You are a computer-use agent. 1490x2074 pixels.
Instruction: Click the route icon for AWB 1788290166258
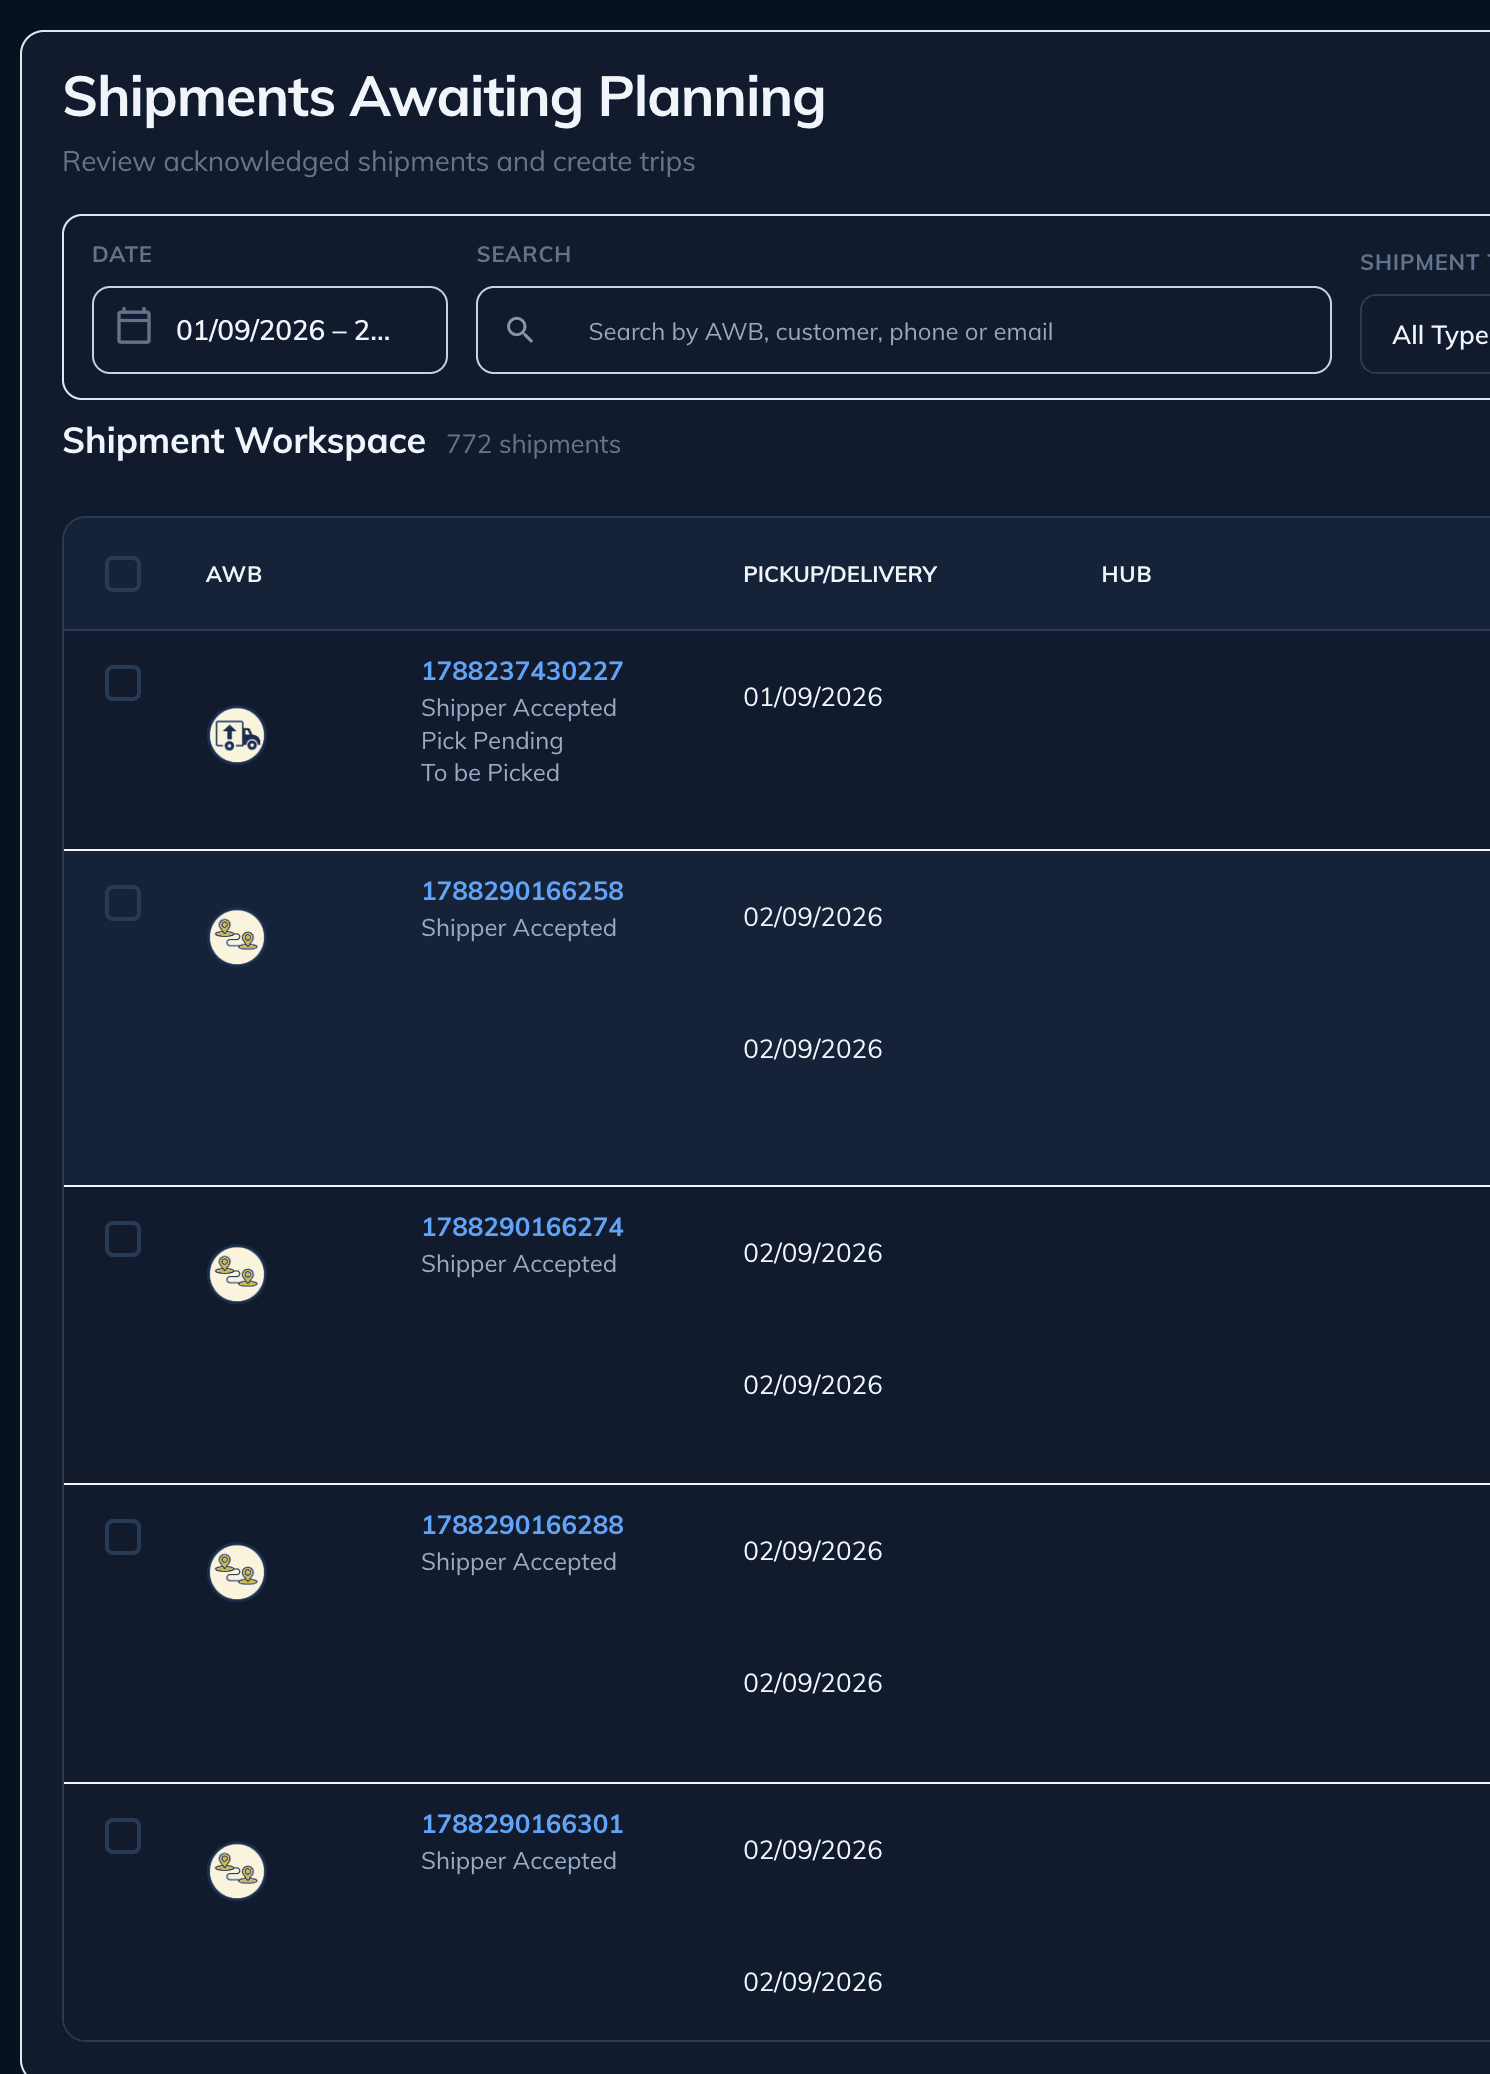237,937
